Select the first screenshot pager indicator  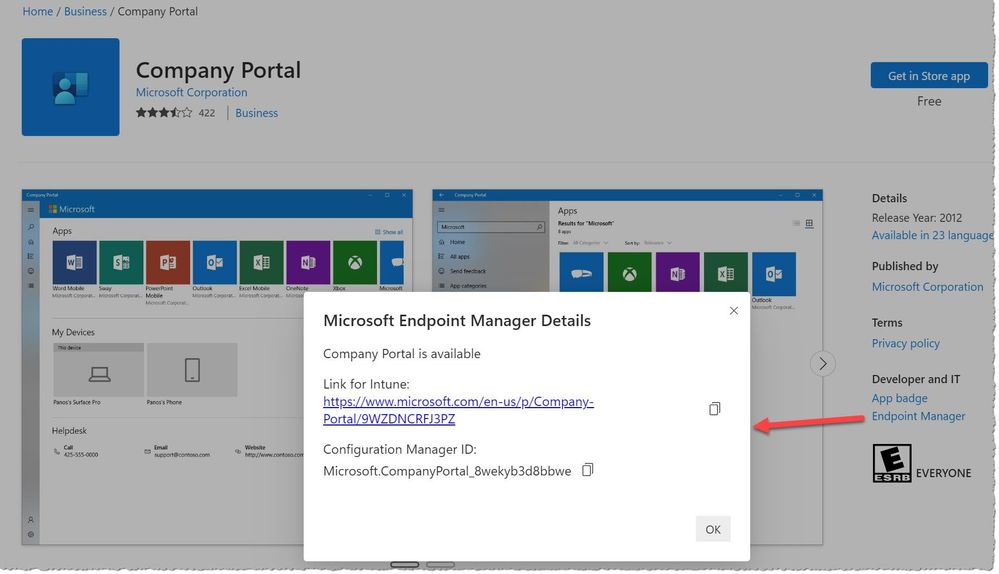click(405, 564)
